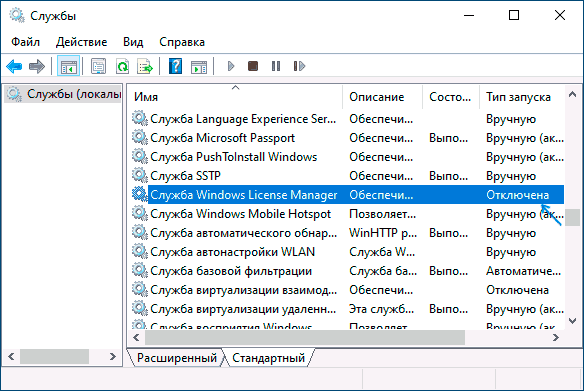584x391 pixels.
Task: Click tree pane horizontal scroll right arrow
Action: 113,356
